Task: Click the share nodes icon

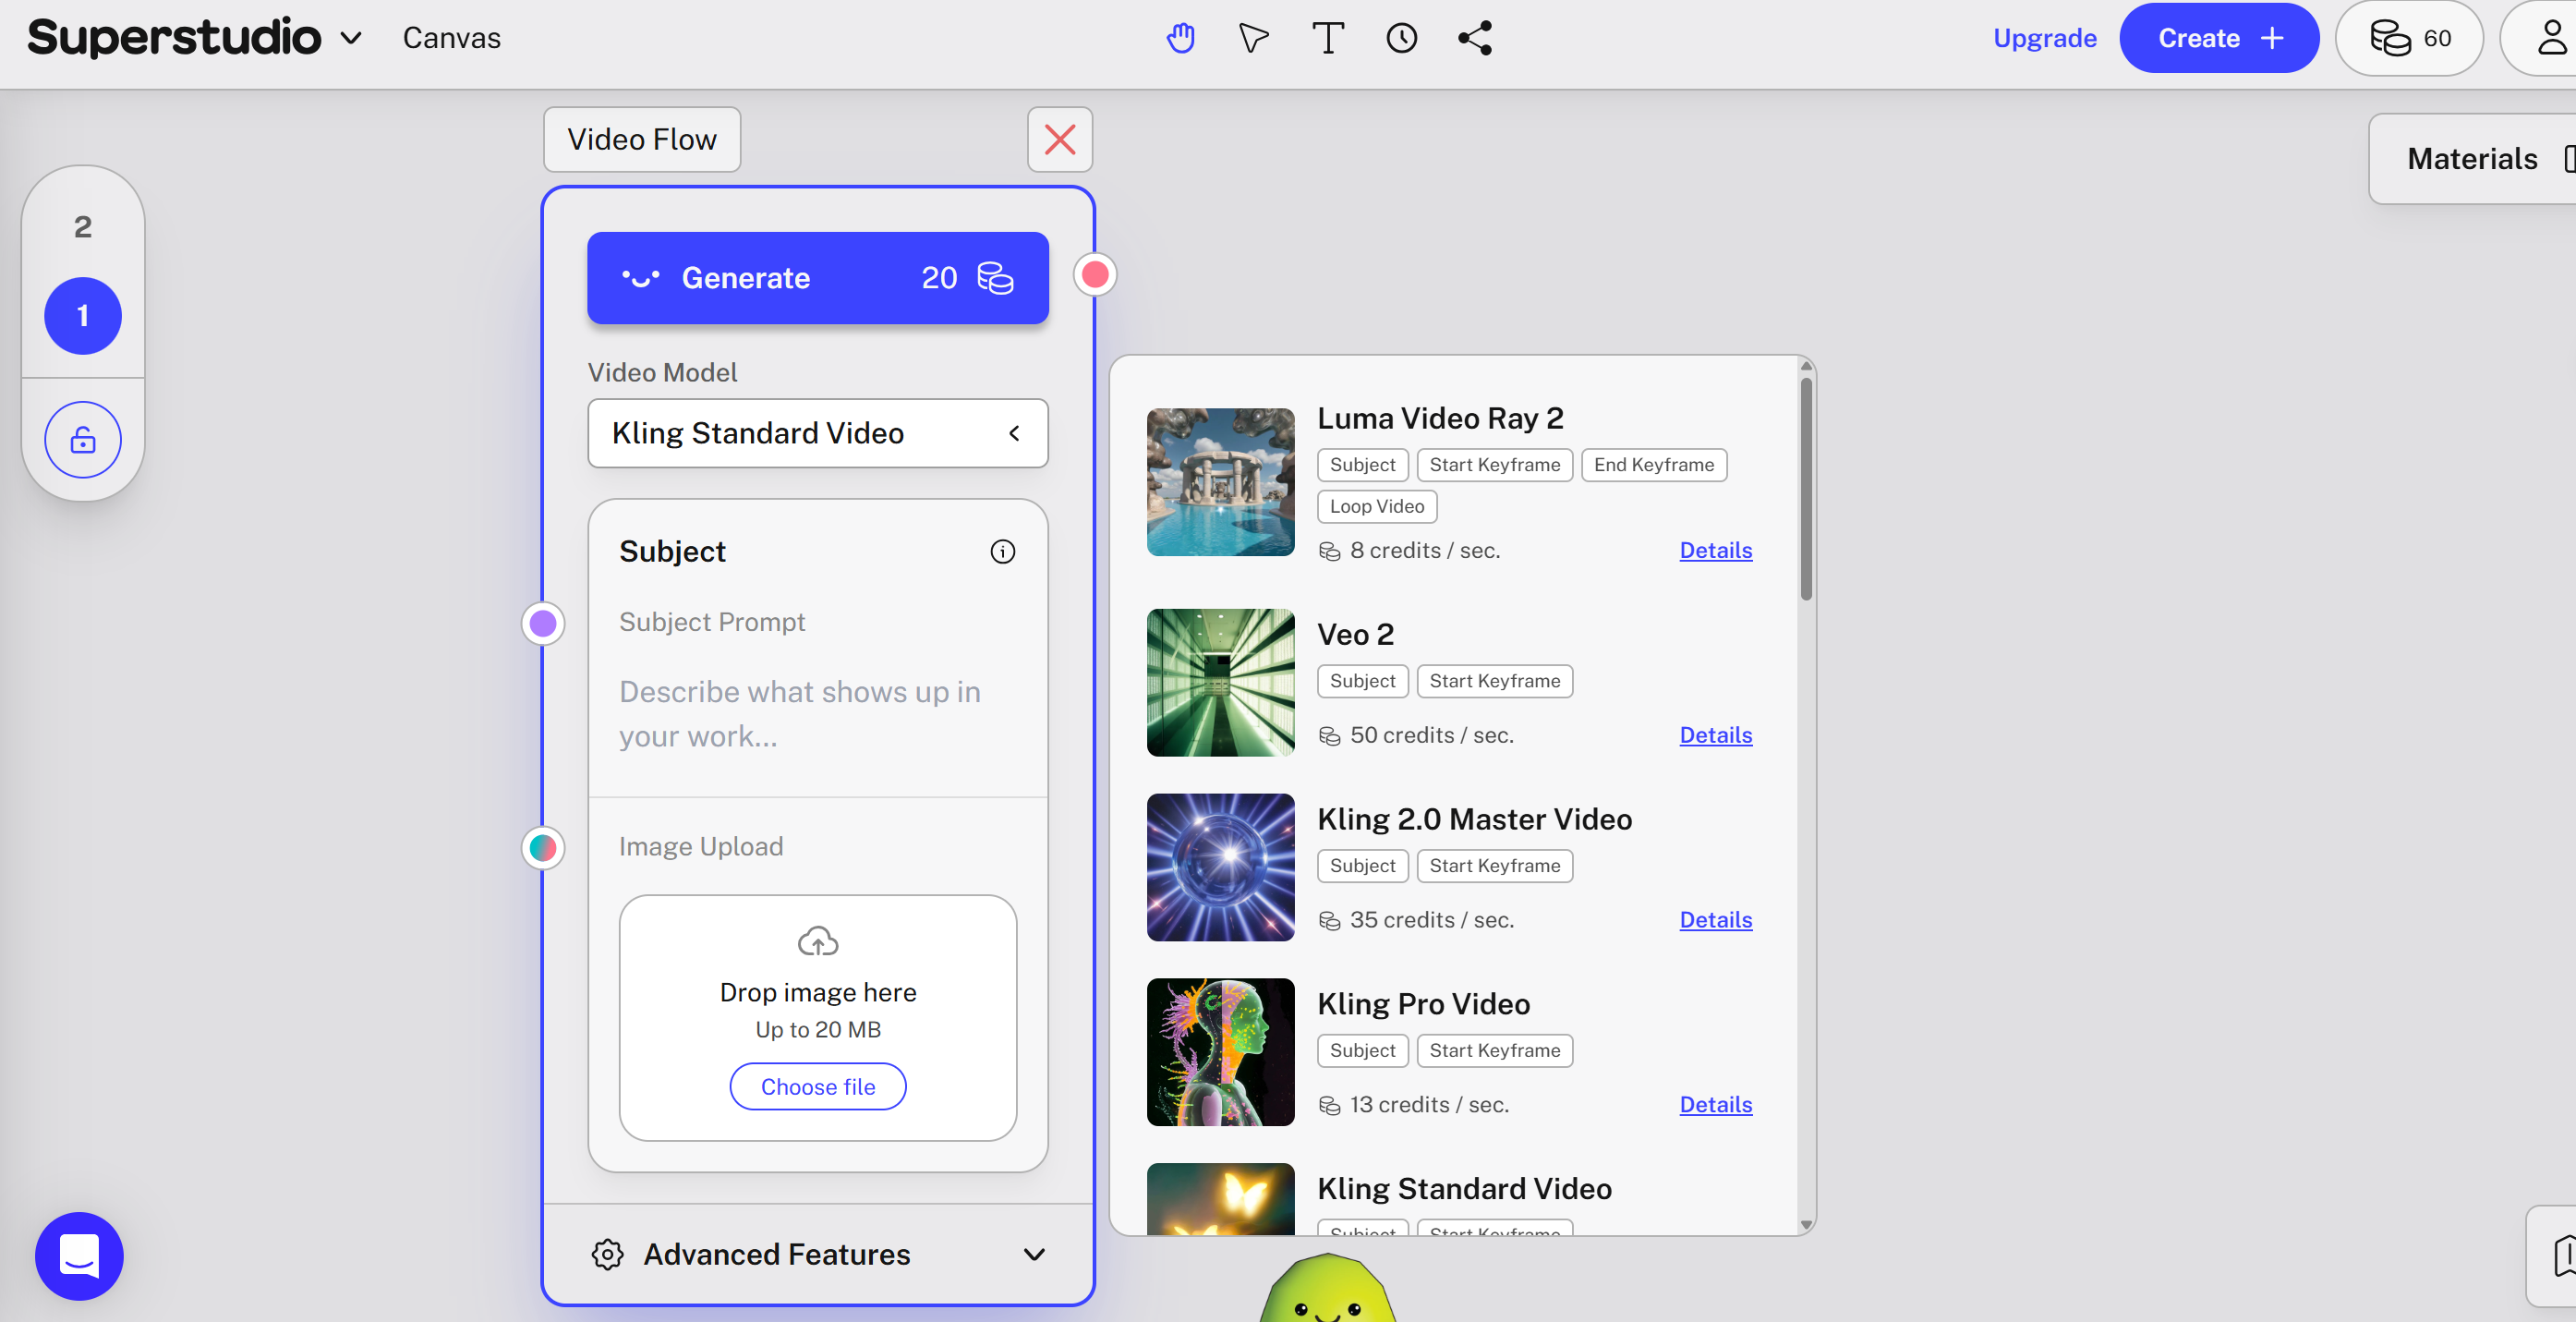Action: pyautogui.click(x=1475, y=38)
